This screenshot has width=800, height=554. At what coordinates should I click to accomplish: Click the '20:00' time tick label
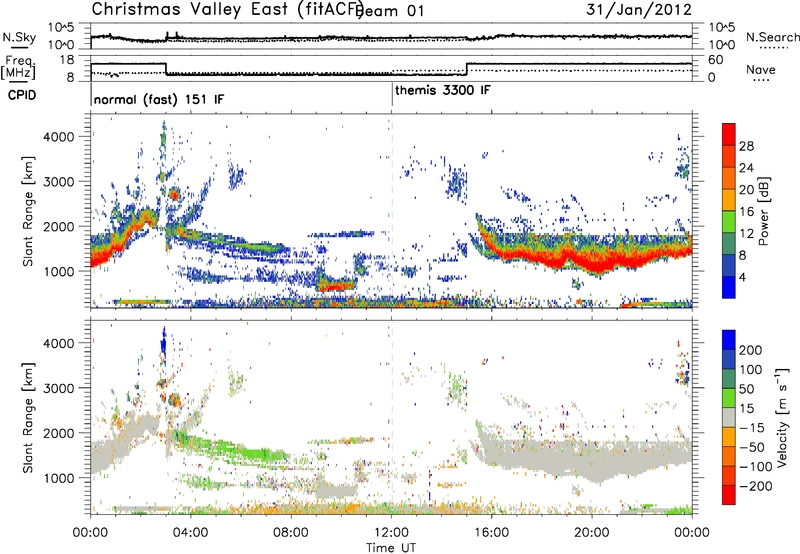591,532
